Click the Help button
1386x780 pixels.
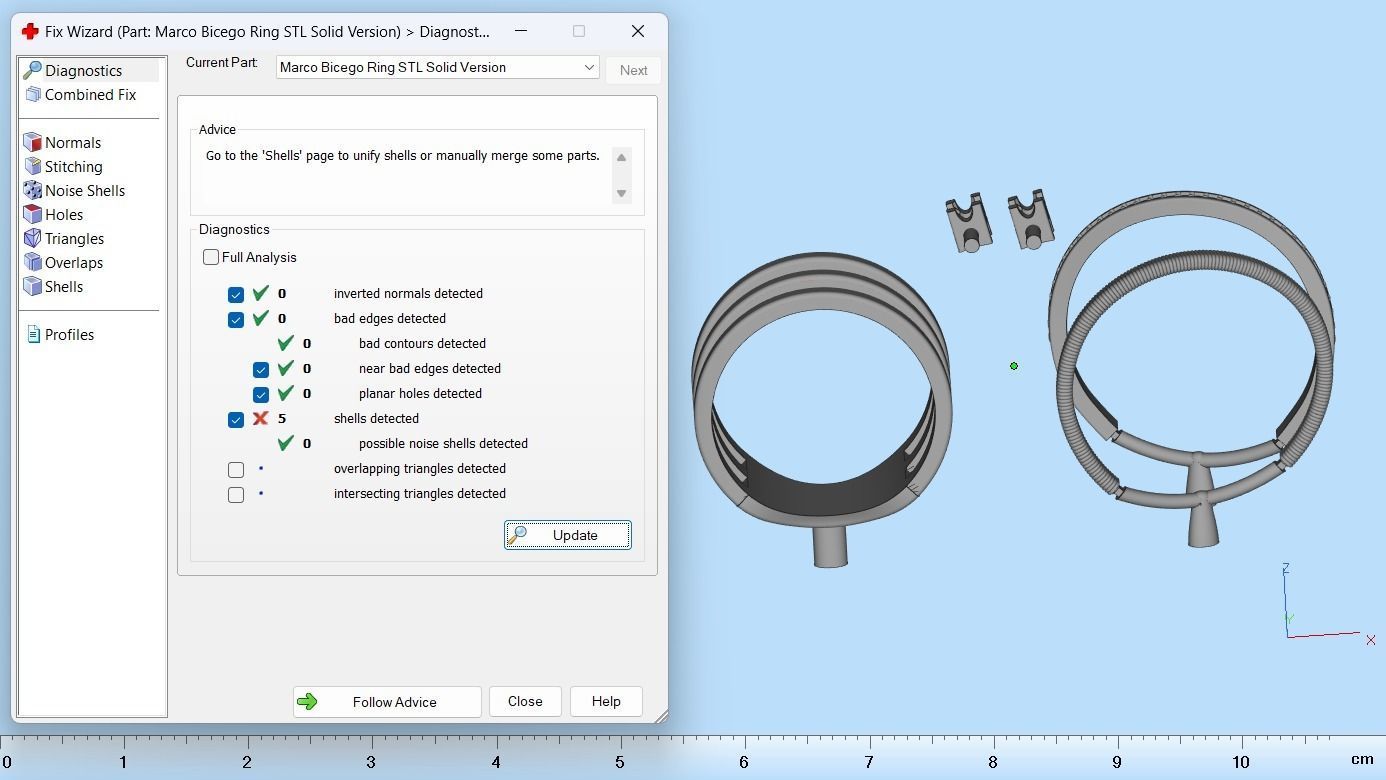[x=606, y=702]
